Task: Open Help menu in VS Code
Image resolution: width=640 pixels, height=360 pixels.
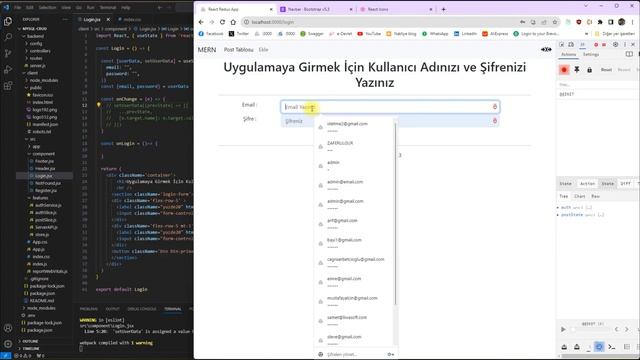Action: tap(126, 7)
